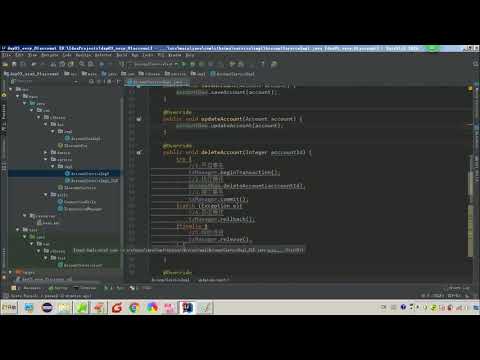The height and width of the screenshot is (360, 480).
Task: Click the yellow inspection indicator
Action: [470, 88]
